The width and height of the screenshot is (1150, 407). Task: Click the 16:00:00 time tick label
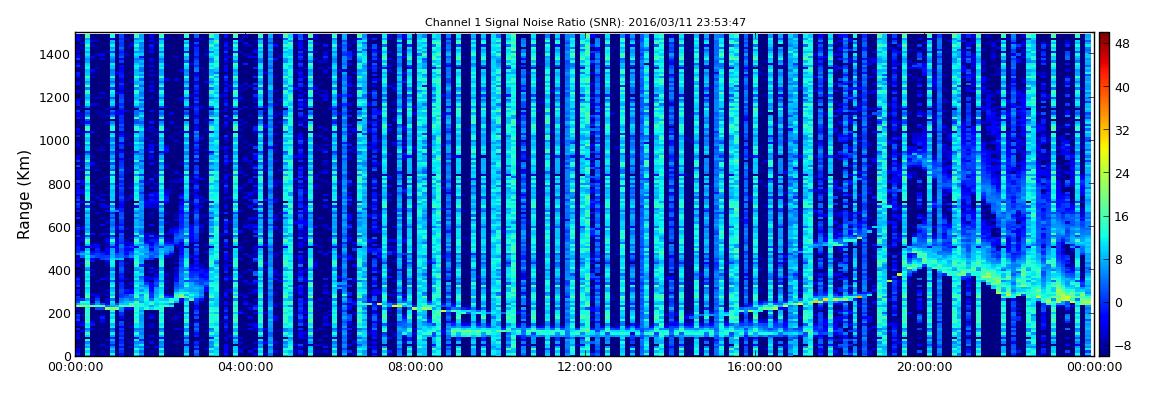(x=755, y=367)
